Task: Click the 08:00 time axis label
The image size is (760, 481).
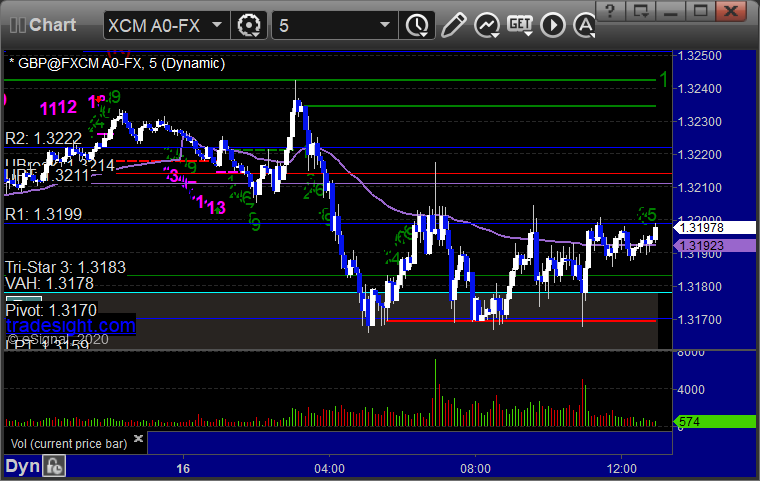Action: 475,469
